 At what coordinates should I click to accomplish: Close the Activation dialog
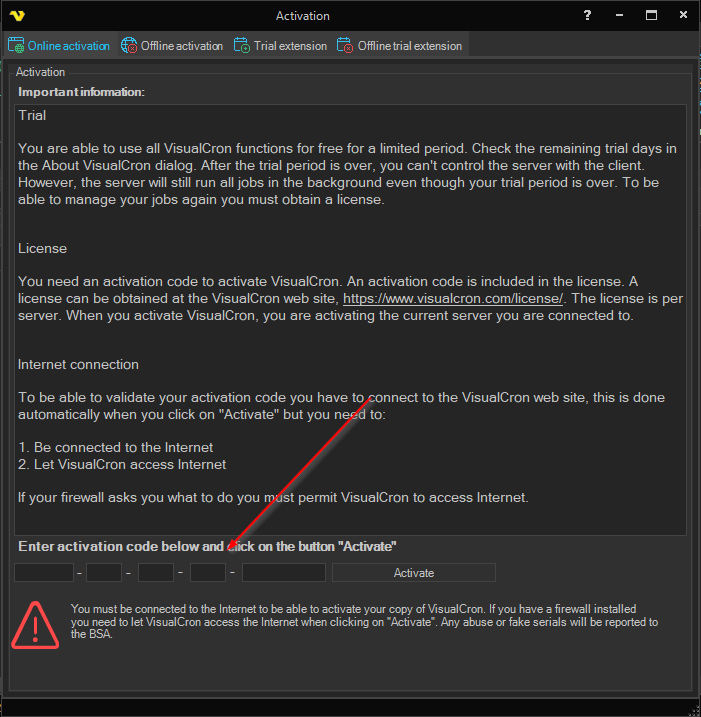pyautogui.click(x=683, y=15)
